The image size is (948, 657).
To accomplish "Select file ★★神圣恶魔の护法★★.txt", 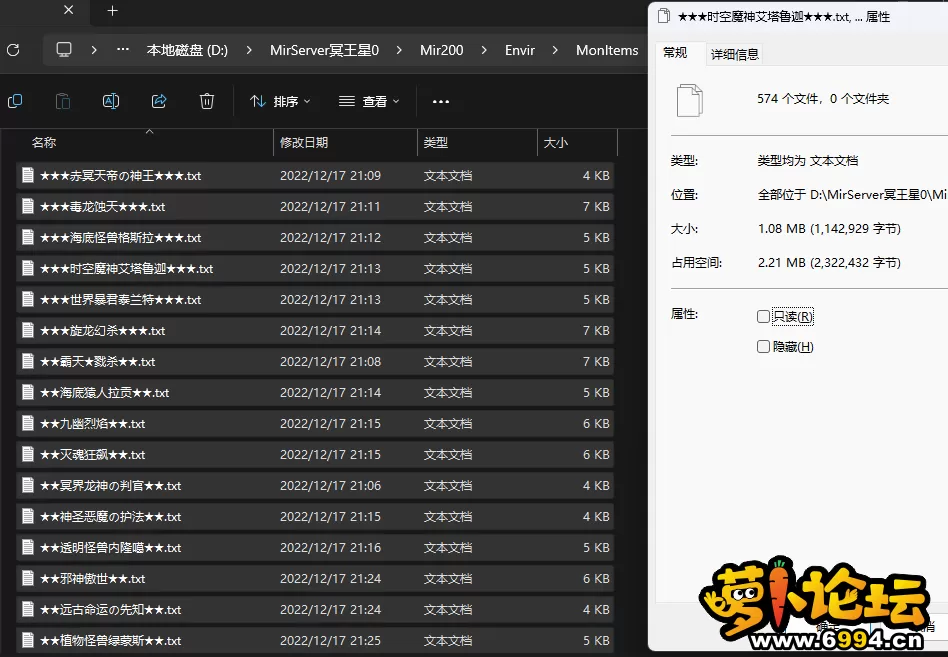I will tap(315, 517).
